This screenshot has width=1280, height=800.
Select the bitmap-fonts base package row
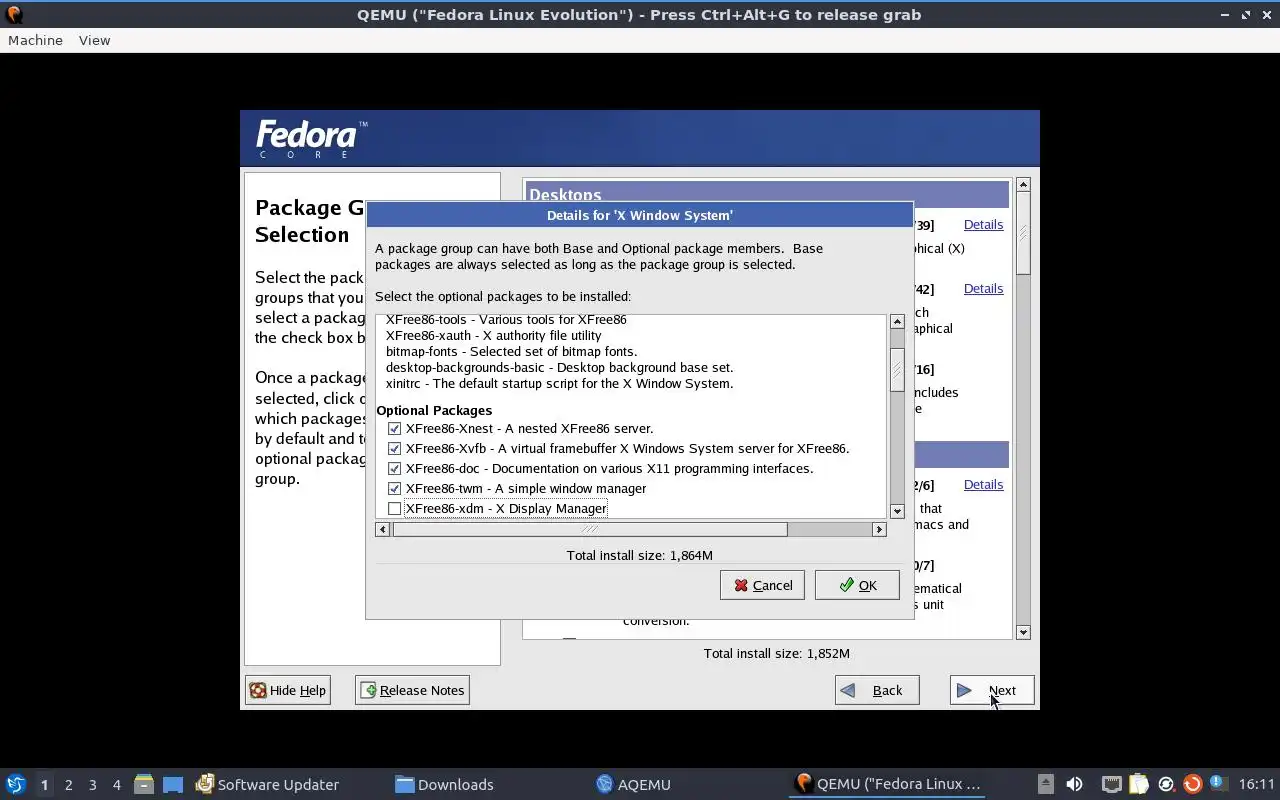coord(511,351)
